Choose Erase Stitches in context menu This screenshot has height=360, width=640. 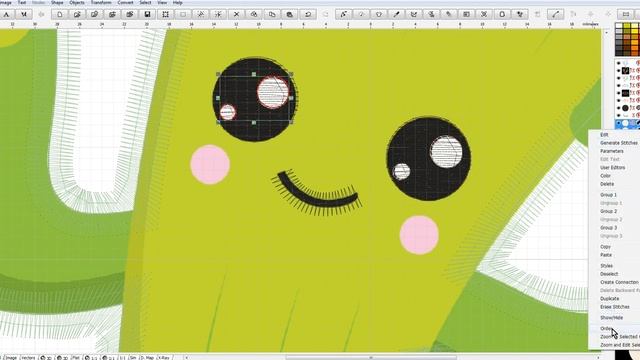615,307
